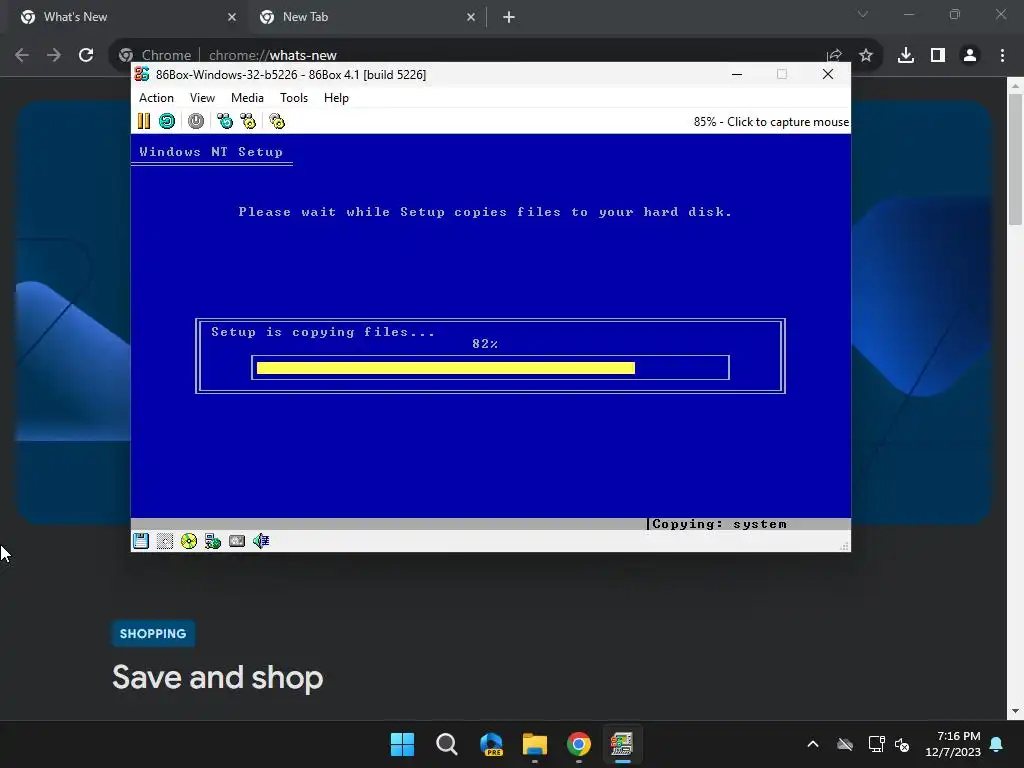Open the Chrome three-dot menu
The width and height of the screenshot is (1024, 768).
1002,55
